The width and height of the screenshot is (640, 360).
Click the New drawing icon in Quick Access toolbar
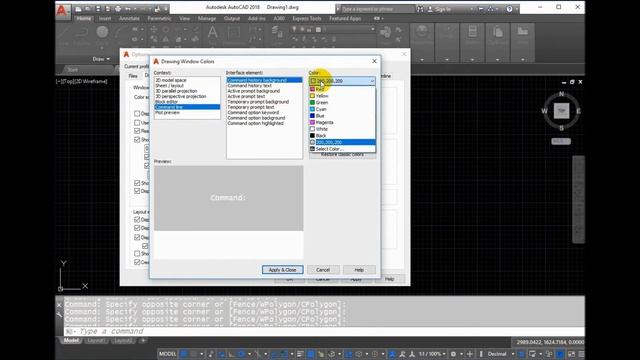tap(78, 9)
